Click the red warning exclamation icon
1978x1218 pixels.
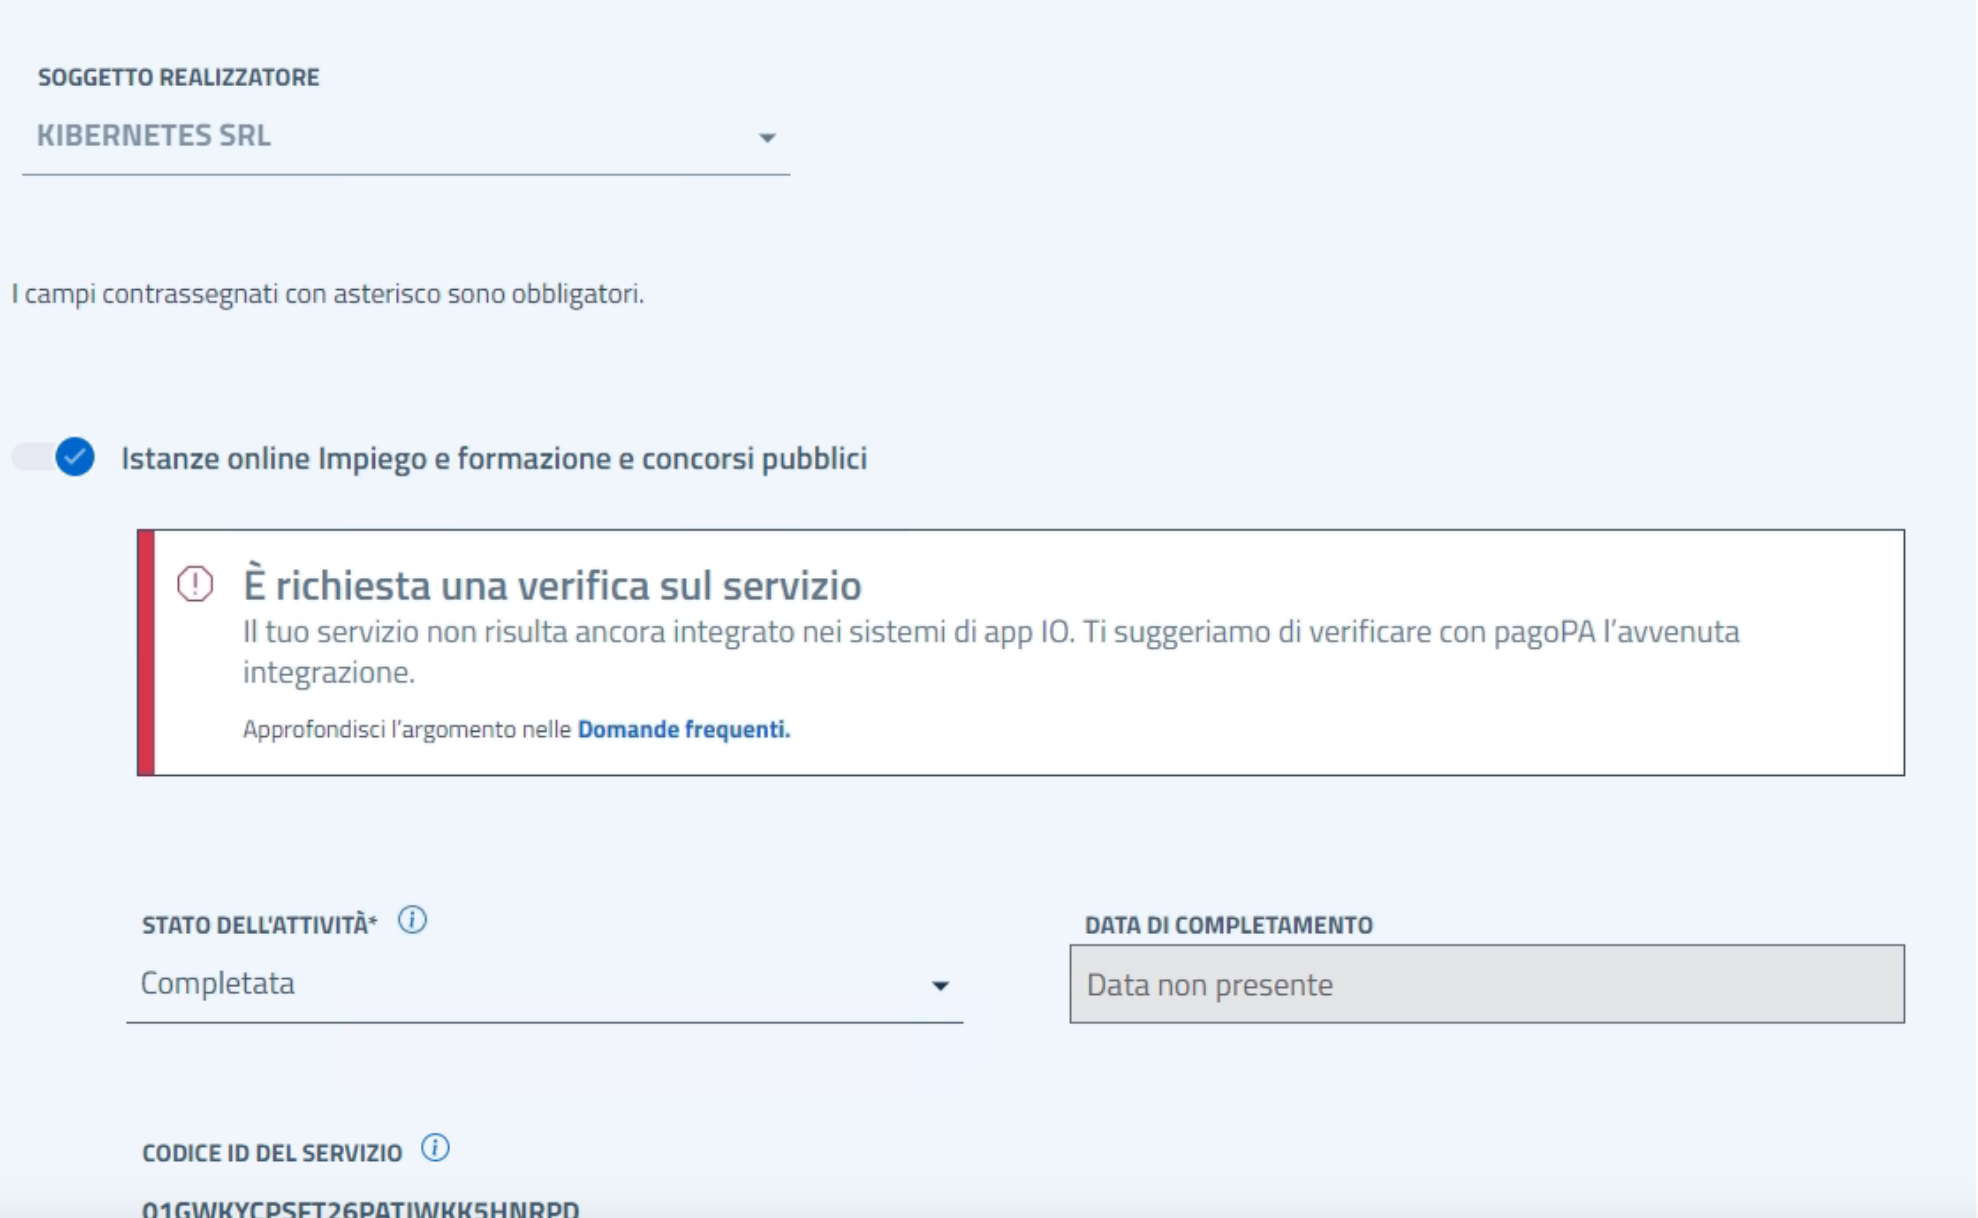click(x=195, y=584)
